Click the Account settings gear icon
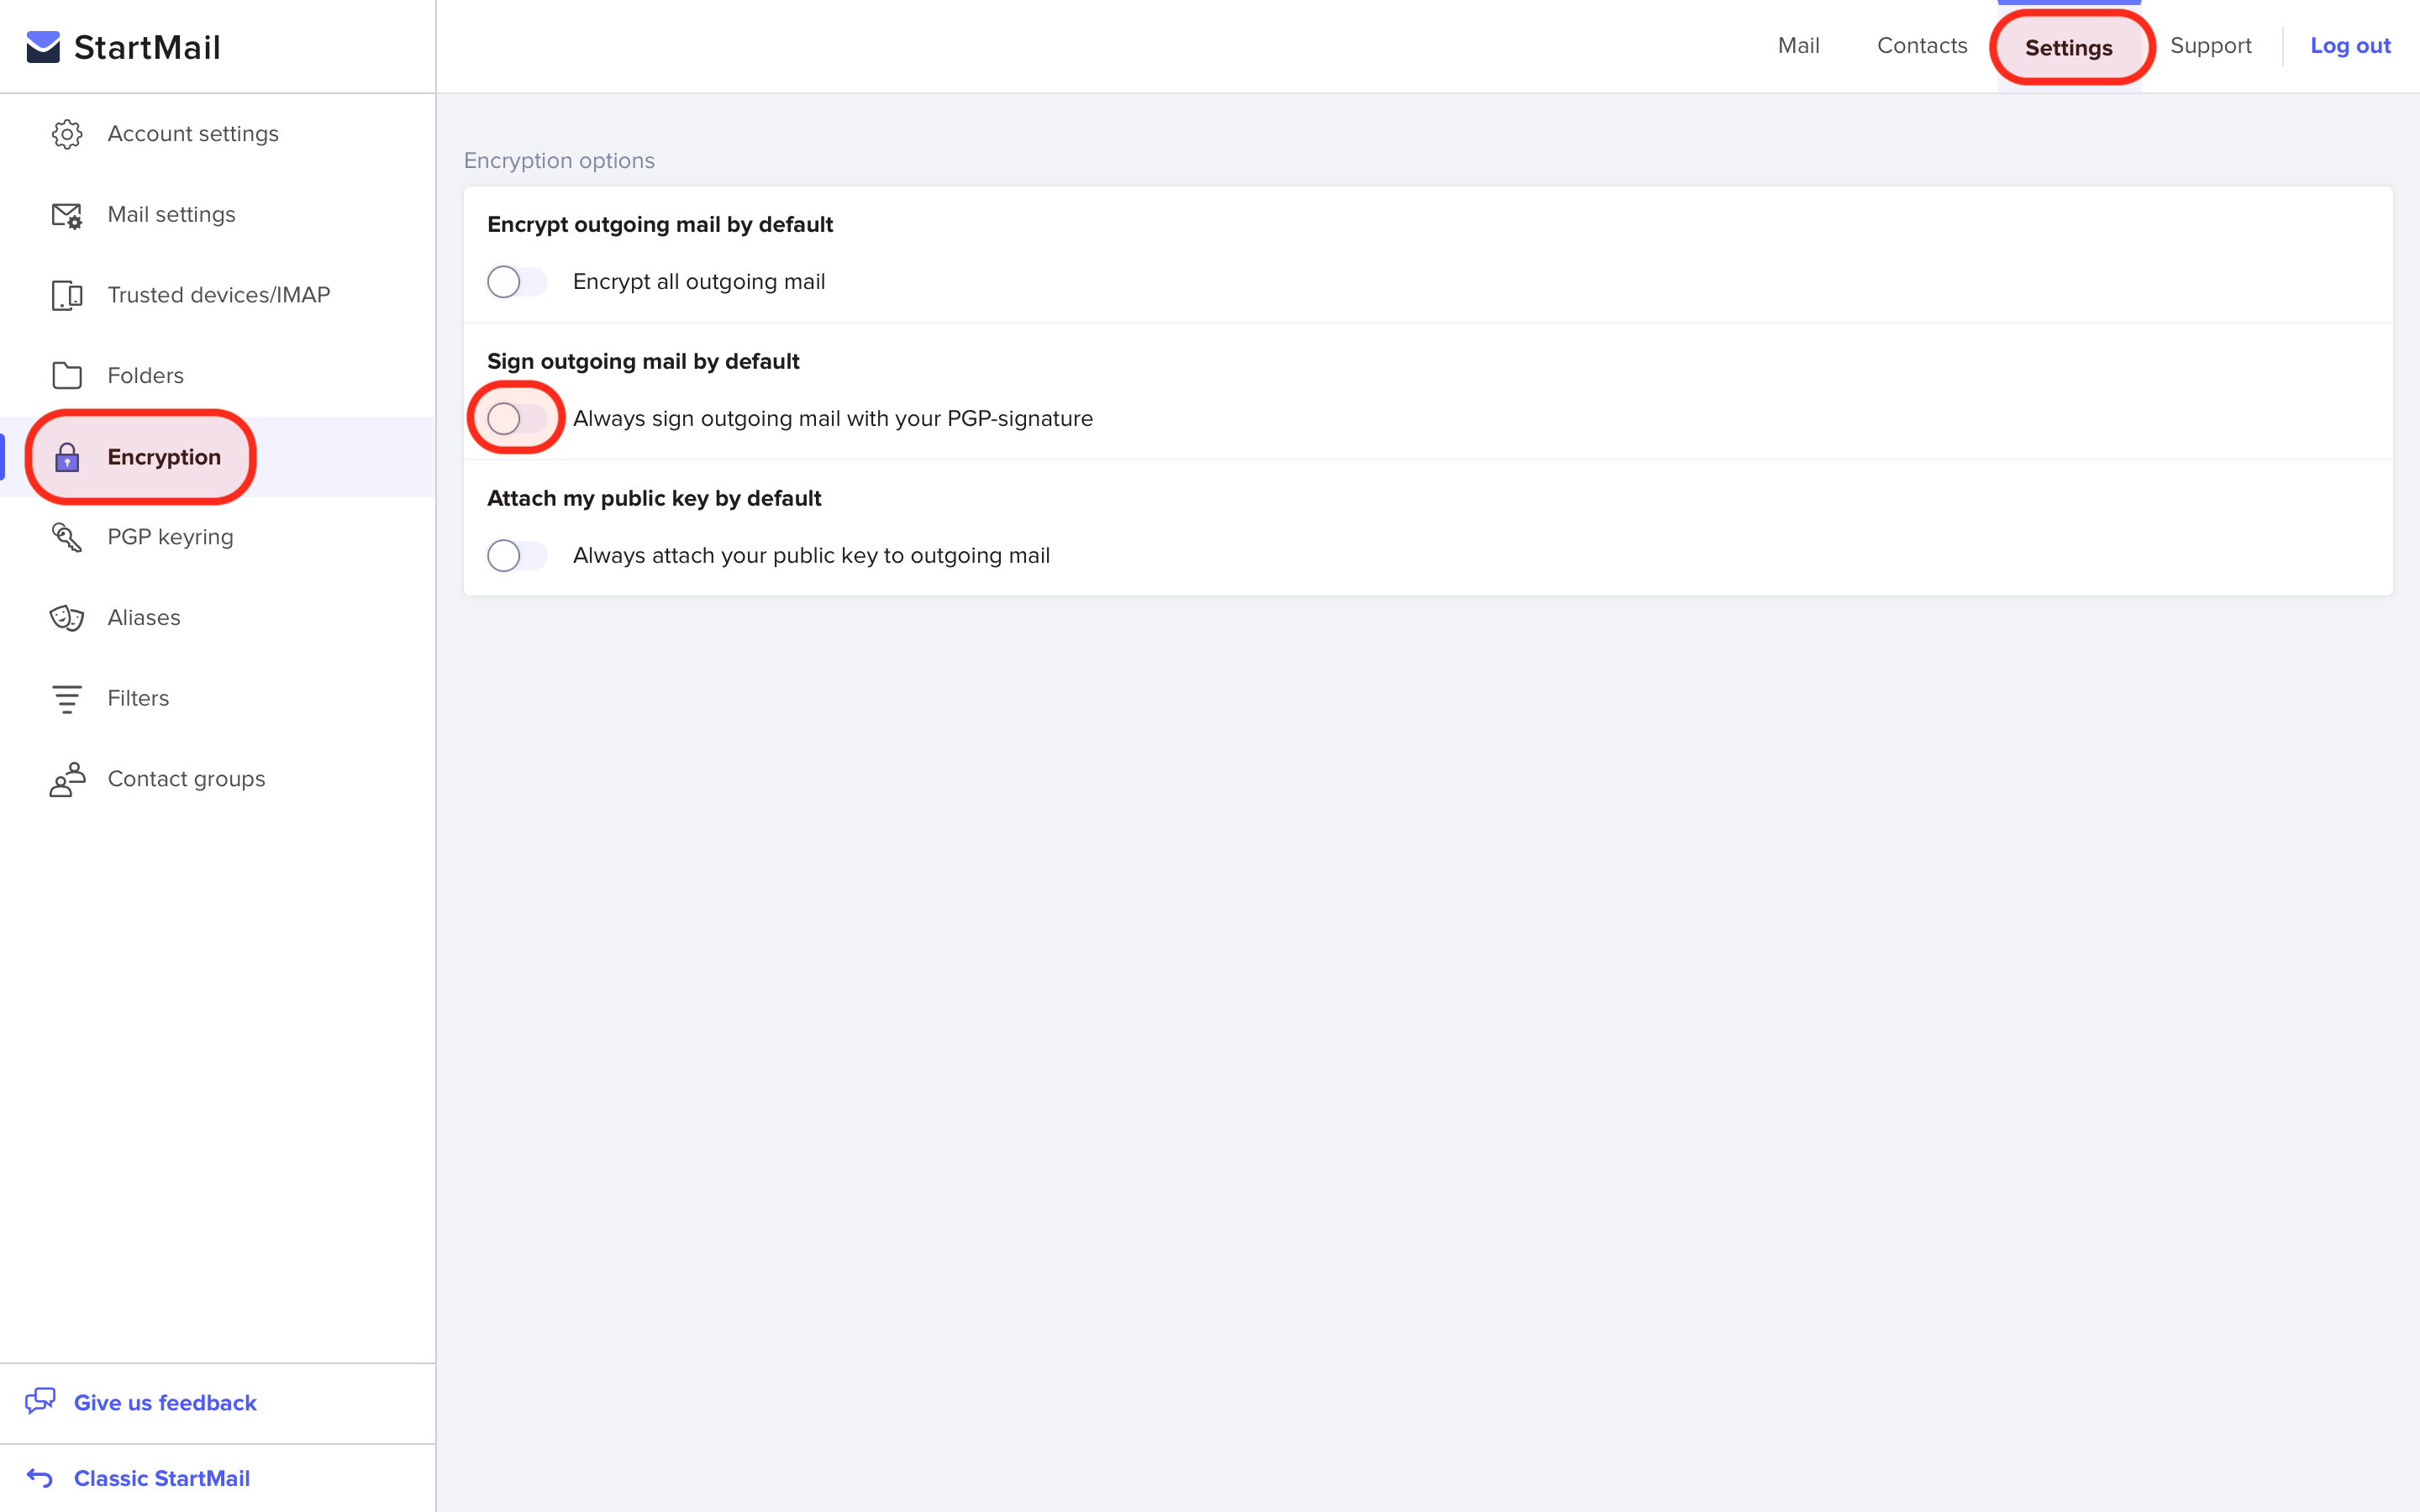2420x1512 pixels. pos(67,134)
